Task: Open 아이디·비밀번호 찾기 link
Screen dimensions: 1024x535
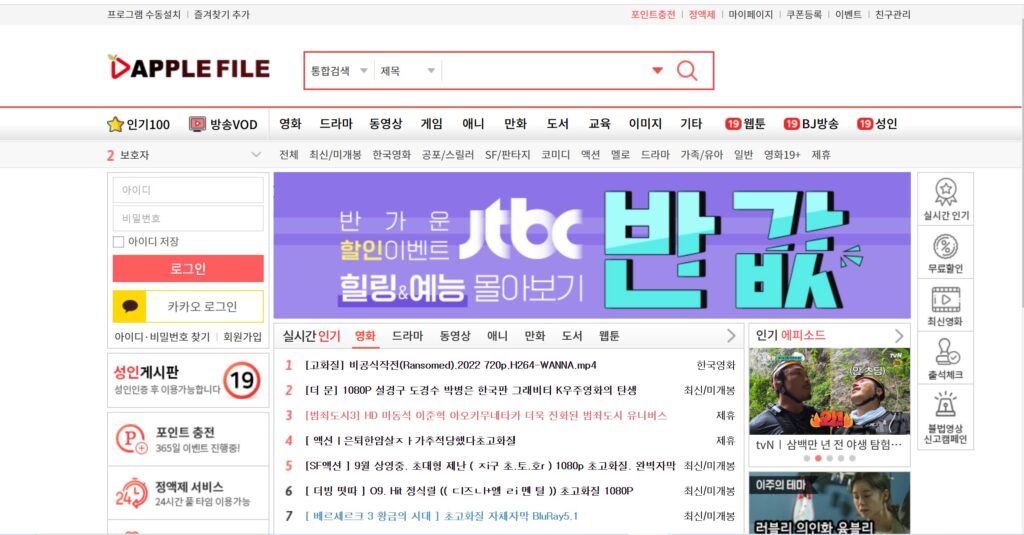Action: pos(162,336)
